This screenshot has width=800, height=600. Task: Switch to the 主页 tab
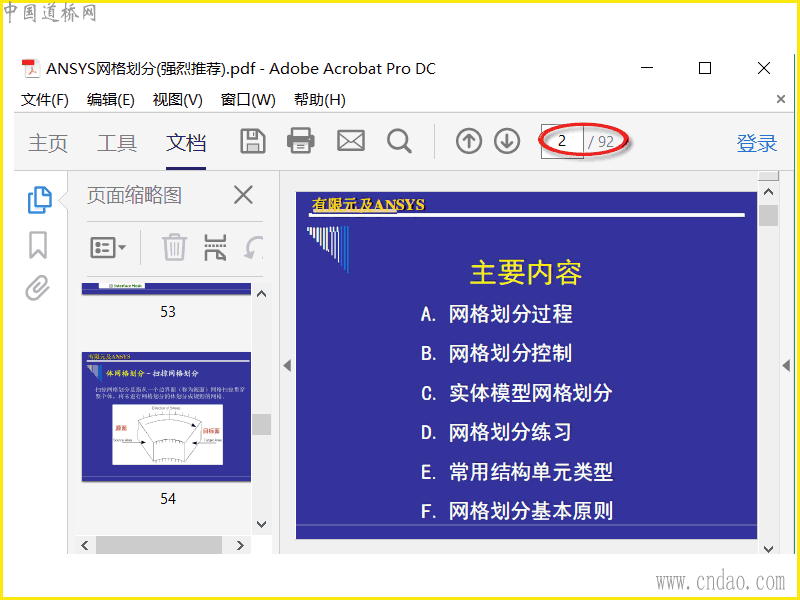pyautogui.click(x=48, y=143)
